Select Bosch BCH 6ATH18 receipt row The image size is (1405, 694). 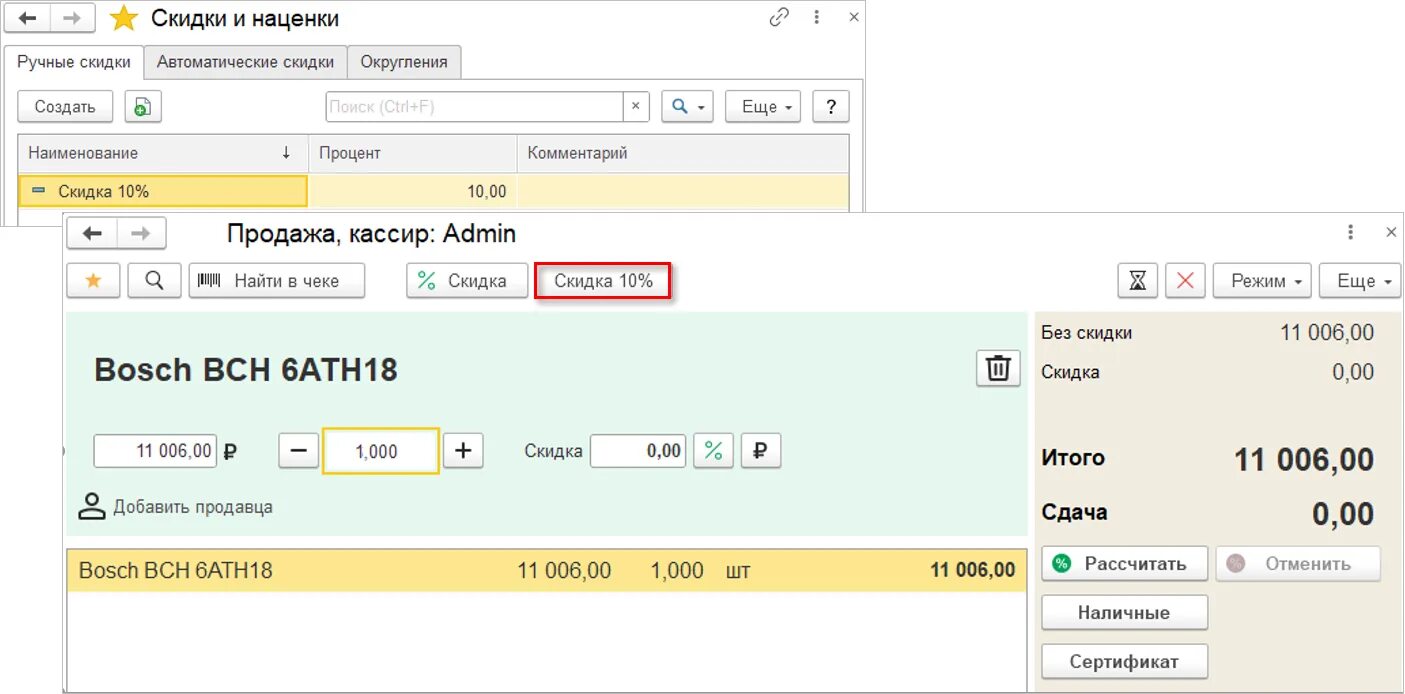547,570
